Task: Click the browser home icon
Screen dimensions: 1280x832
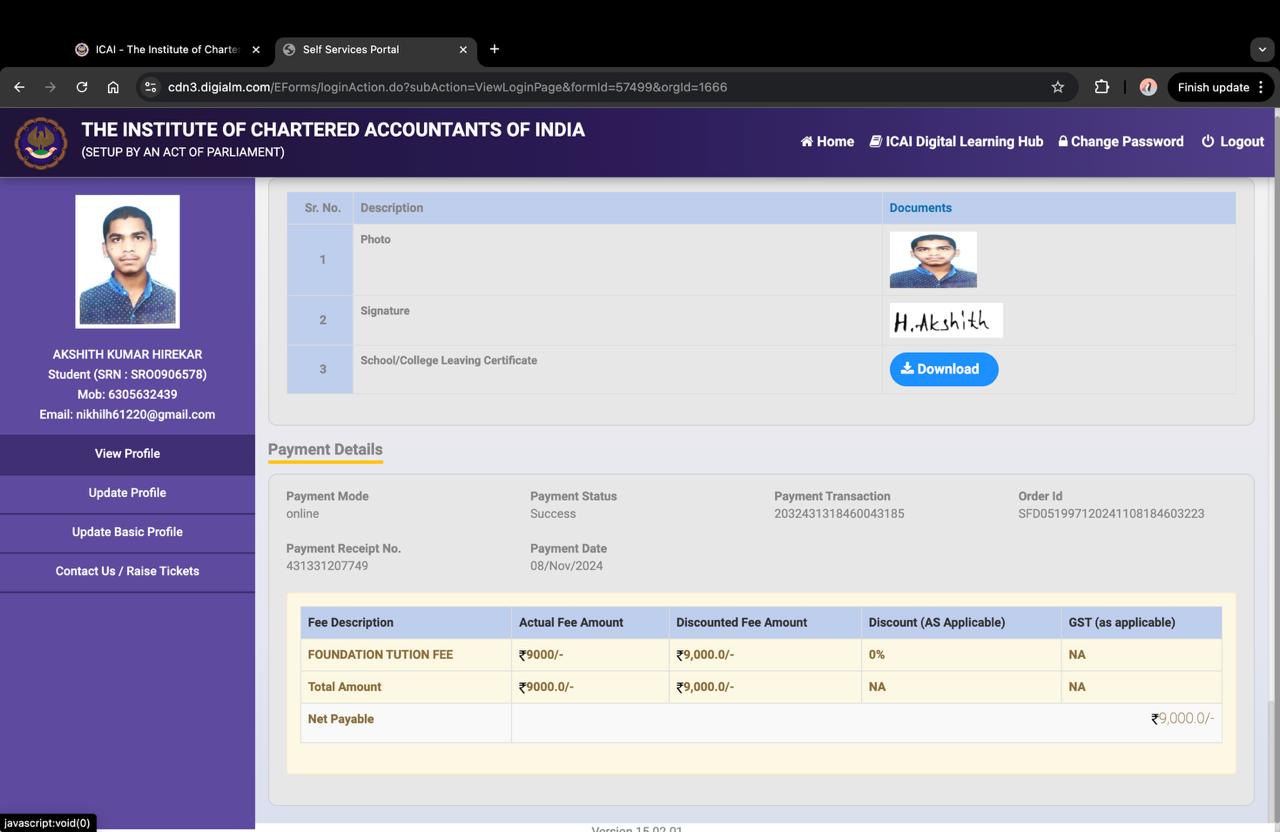Action: click(113, 87)
